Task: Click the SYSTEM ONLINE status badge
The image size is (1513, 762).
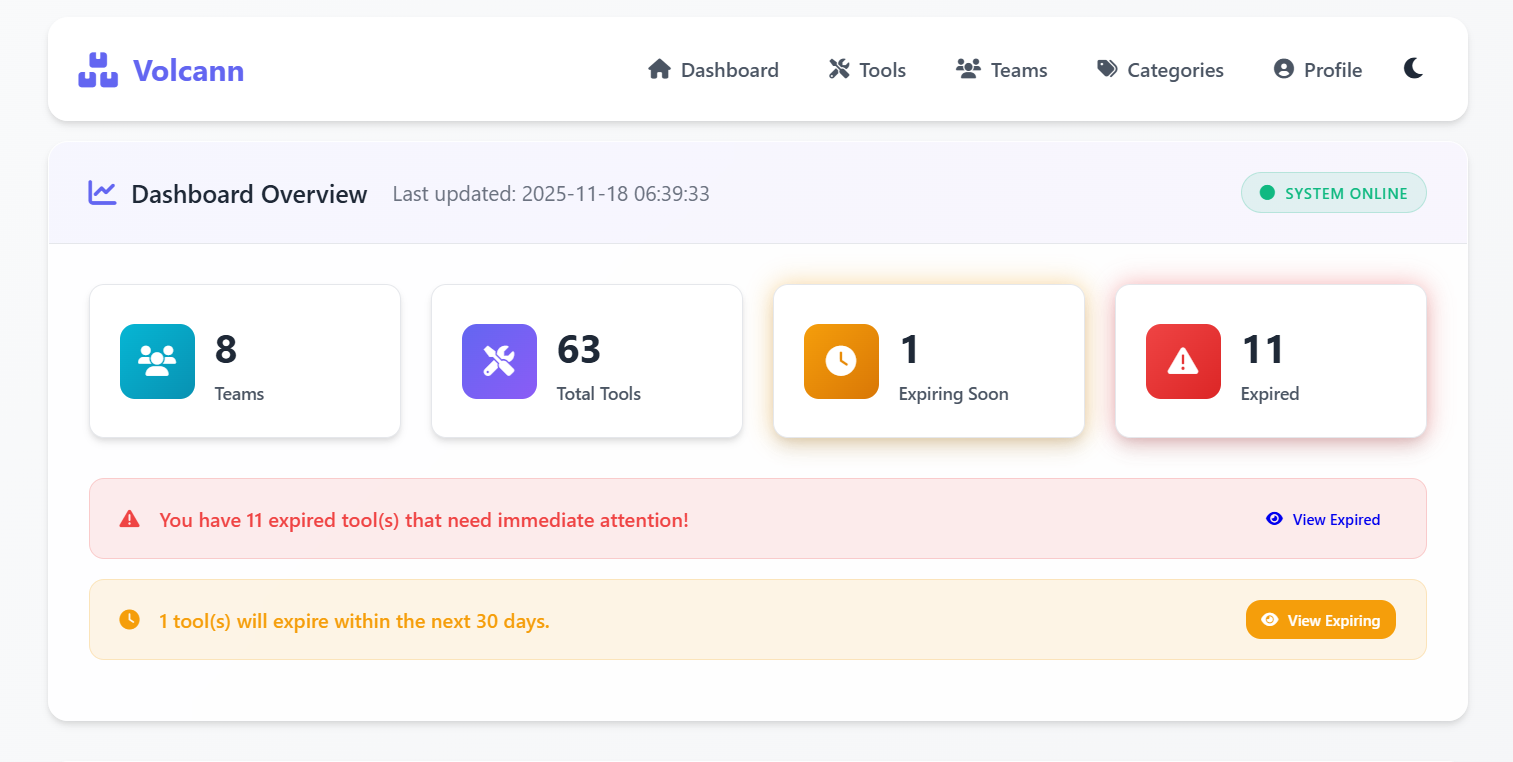Action: [1334, 192]
